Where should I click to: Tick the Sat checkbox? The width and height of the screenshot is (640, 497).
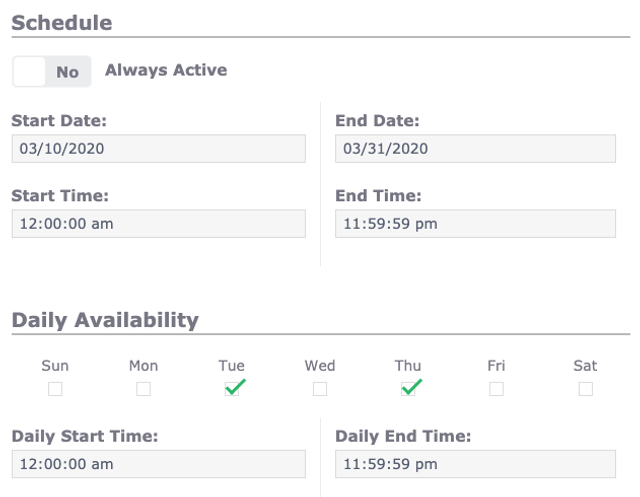click(585, 389)
